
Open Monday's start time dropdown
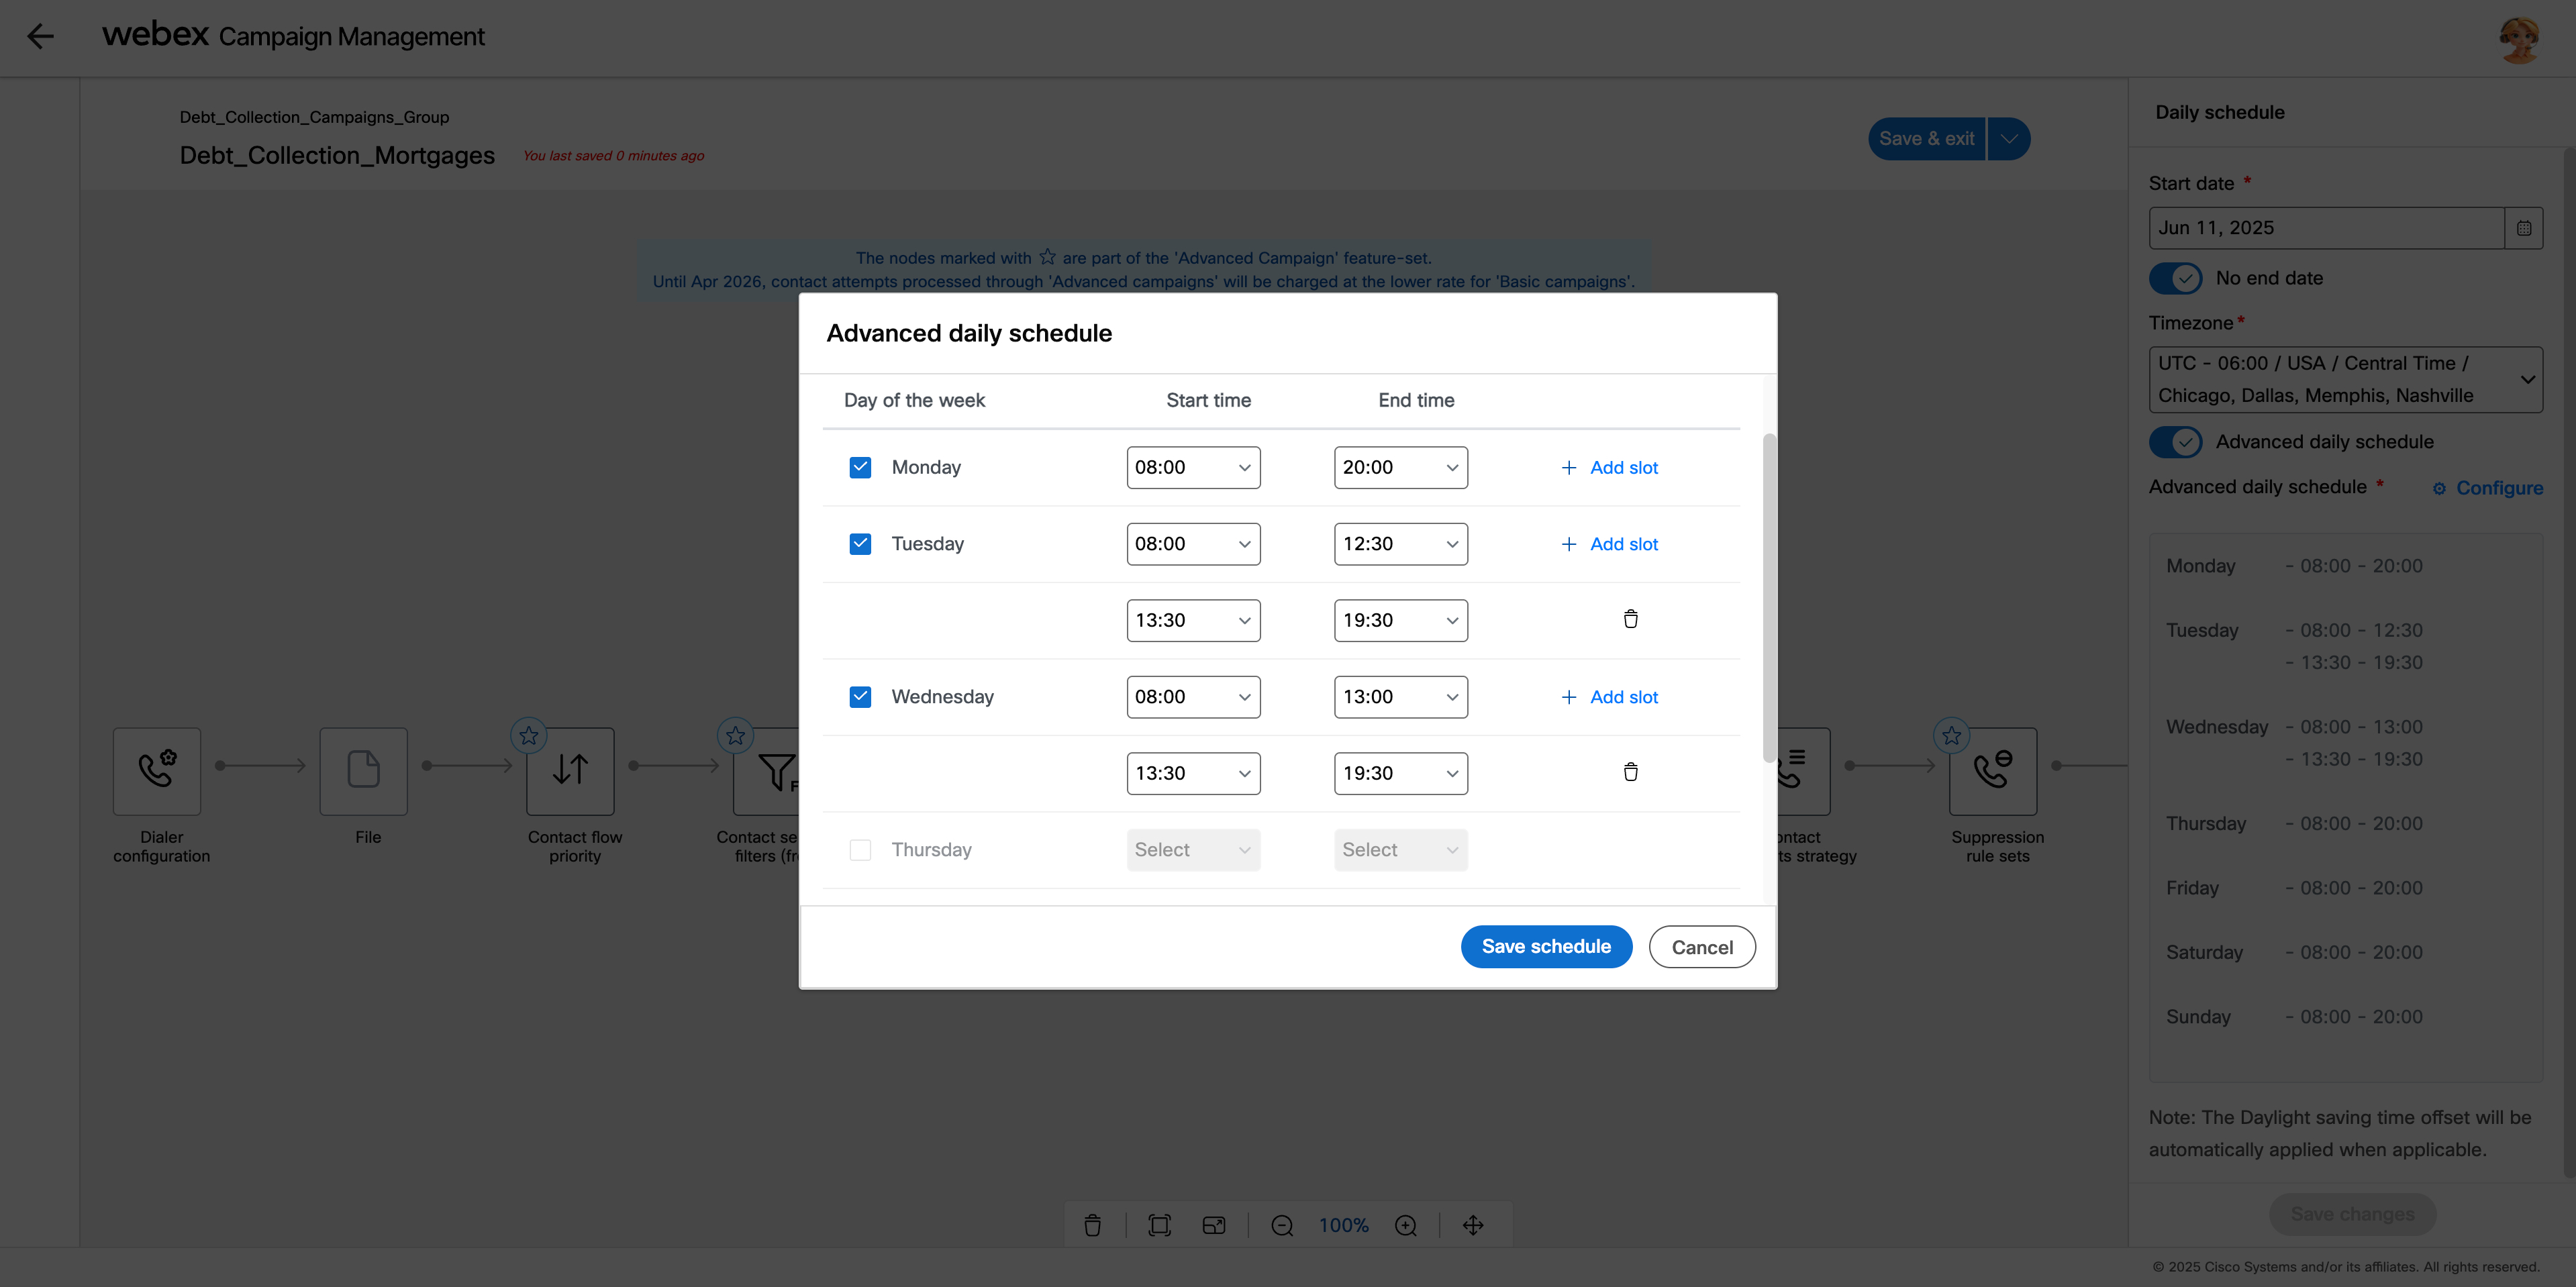1193,468
